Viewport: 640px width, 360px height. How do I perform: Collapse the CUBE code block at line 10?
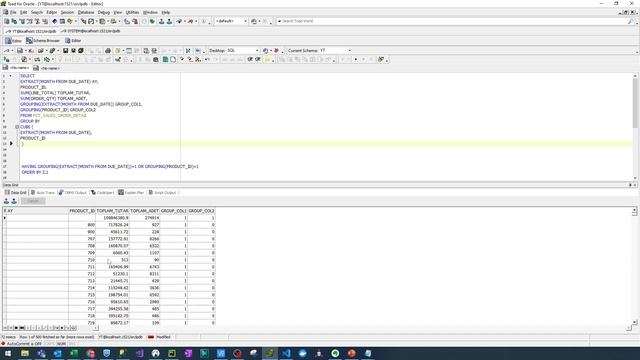[x=17, y=127]
